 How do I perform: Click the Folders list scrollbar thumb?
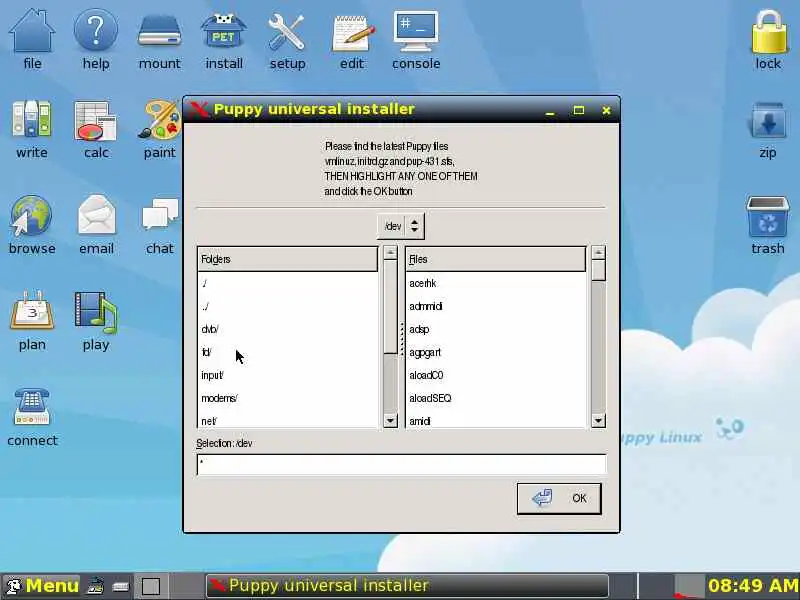point(390,306)
